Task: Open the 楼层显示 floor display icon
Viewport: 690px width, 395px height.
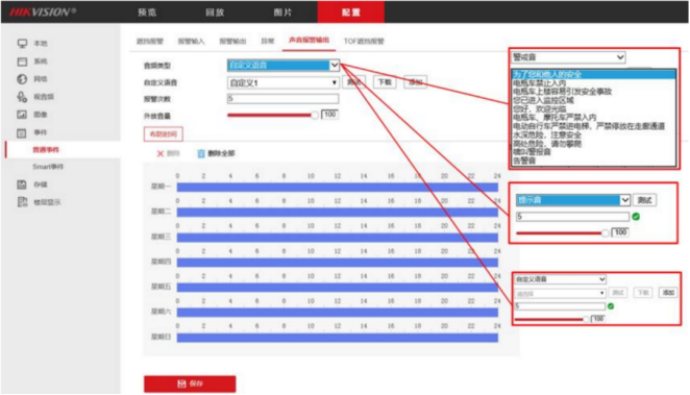Action: click(x=22, y=202)
